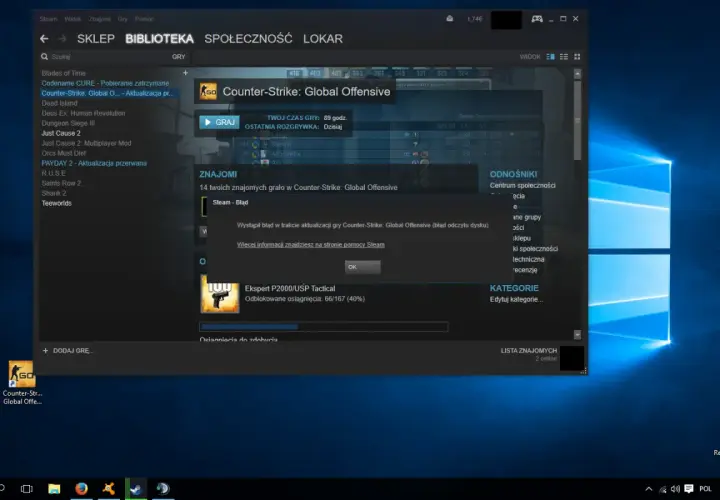
Task: Click the GRAJ play button
Action: [219, 122]
